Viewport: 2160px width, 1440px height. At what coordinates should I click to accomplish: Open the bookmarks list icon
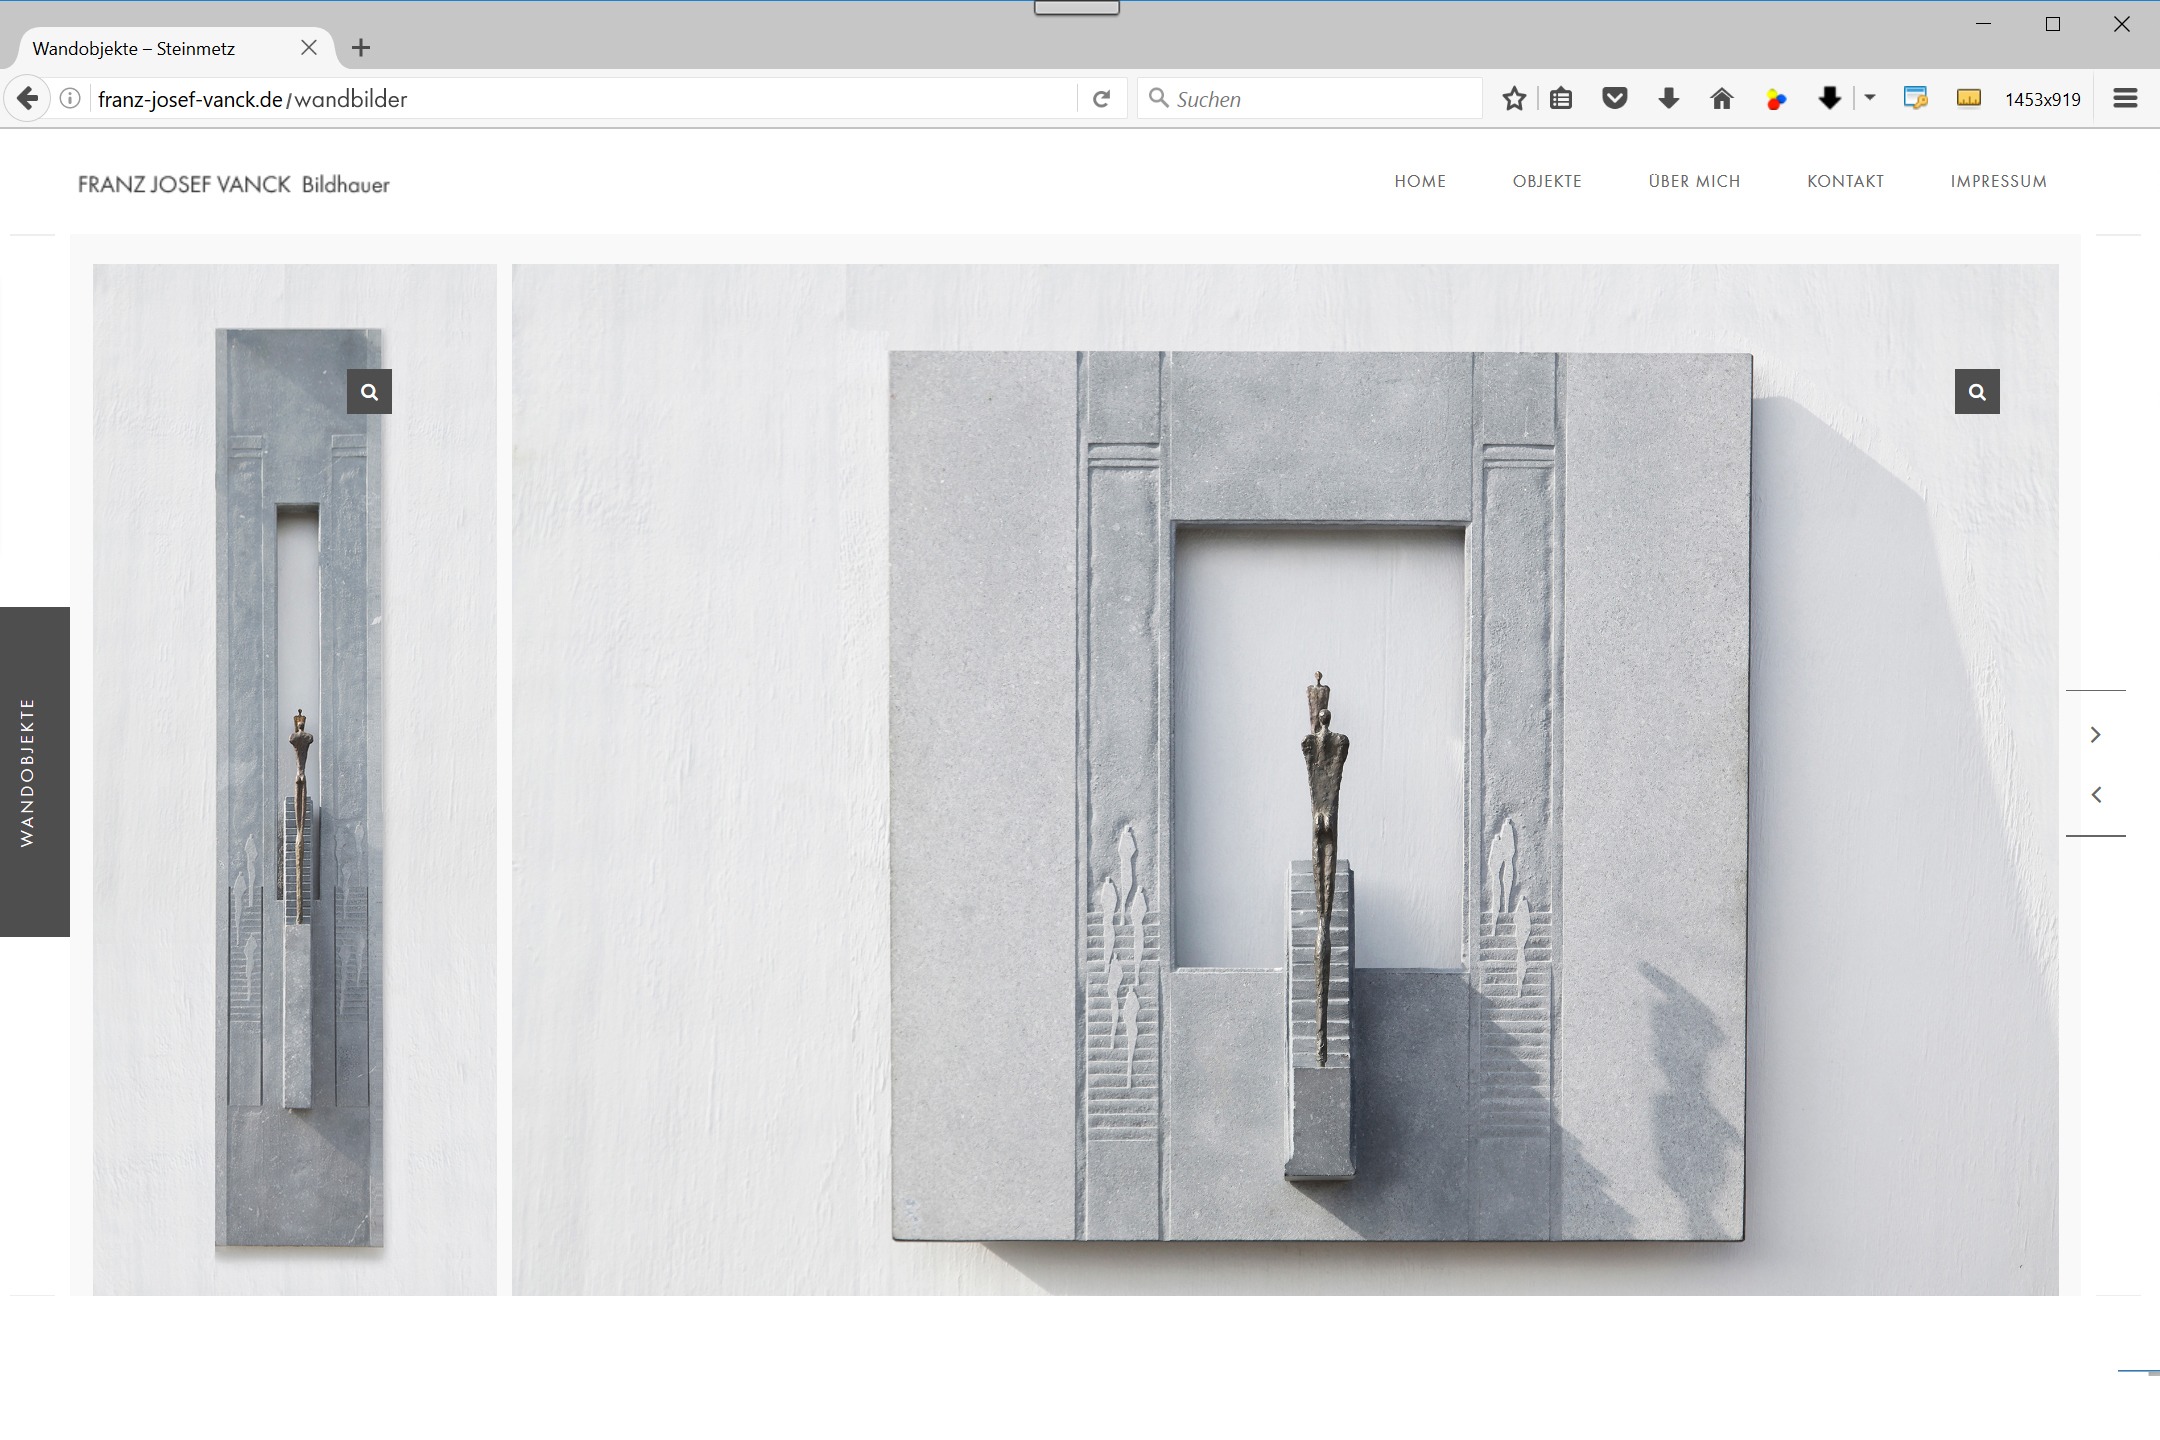tap(1561, 98)
